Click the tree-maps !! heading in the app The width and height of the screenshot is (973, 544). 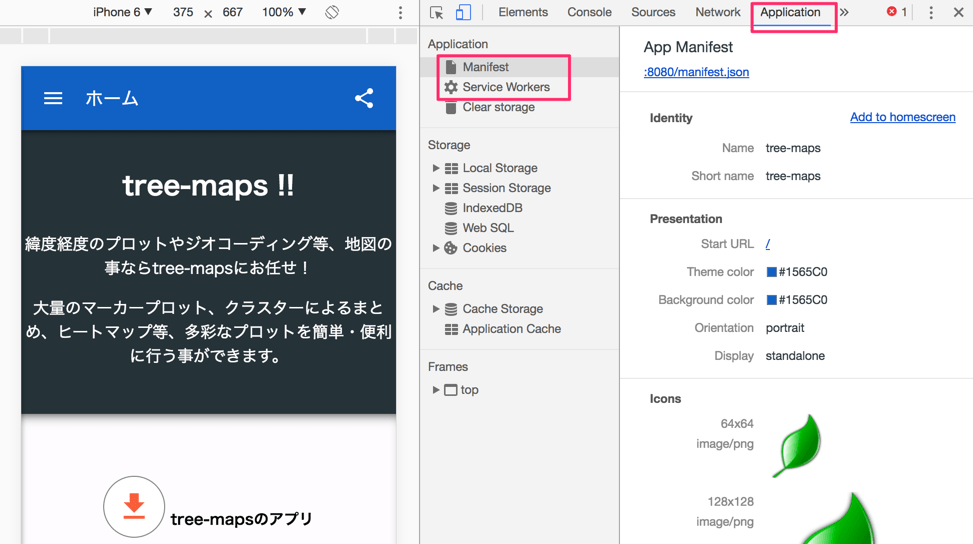208,185
